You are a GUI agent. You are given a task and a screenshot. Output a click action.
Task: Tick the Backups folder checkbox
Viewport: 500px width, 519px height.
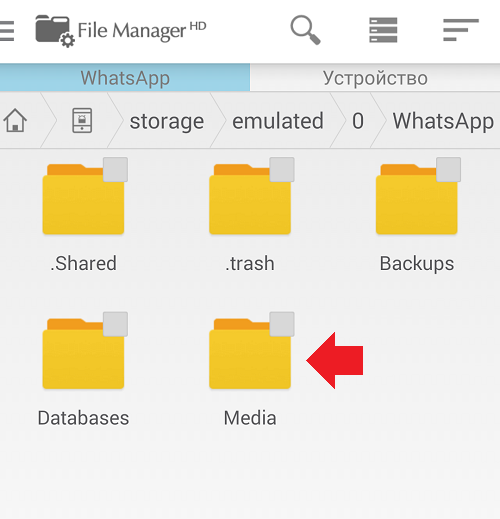click(x=449, y=170)
